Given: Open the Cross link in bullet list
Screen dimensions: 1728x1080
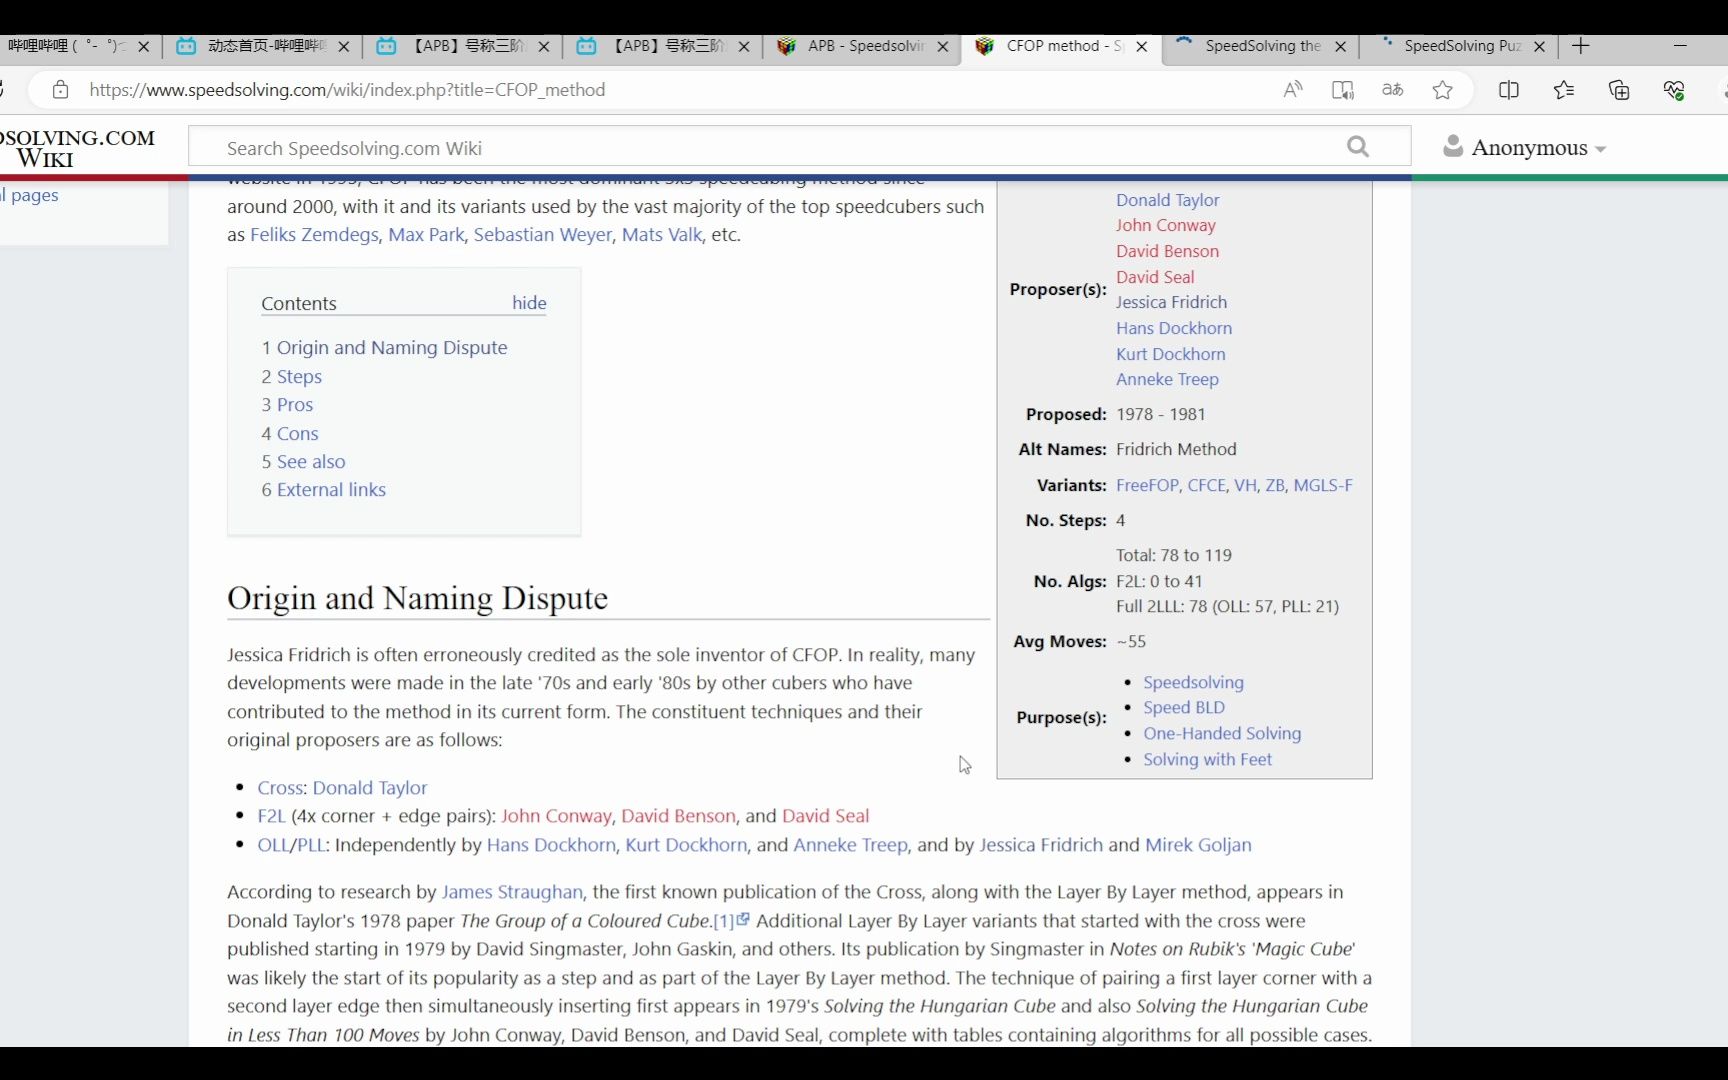Looking at the screenshot, I should pyautogui.click(x=280, y=788).
